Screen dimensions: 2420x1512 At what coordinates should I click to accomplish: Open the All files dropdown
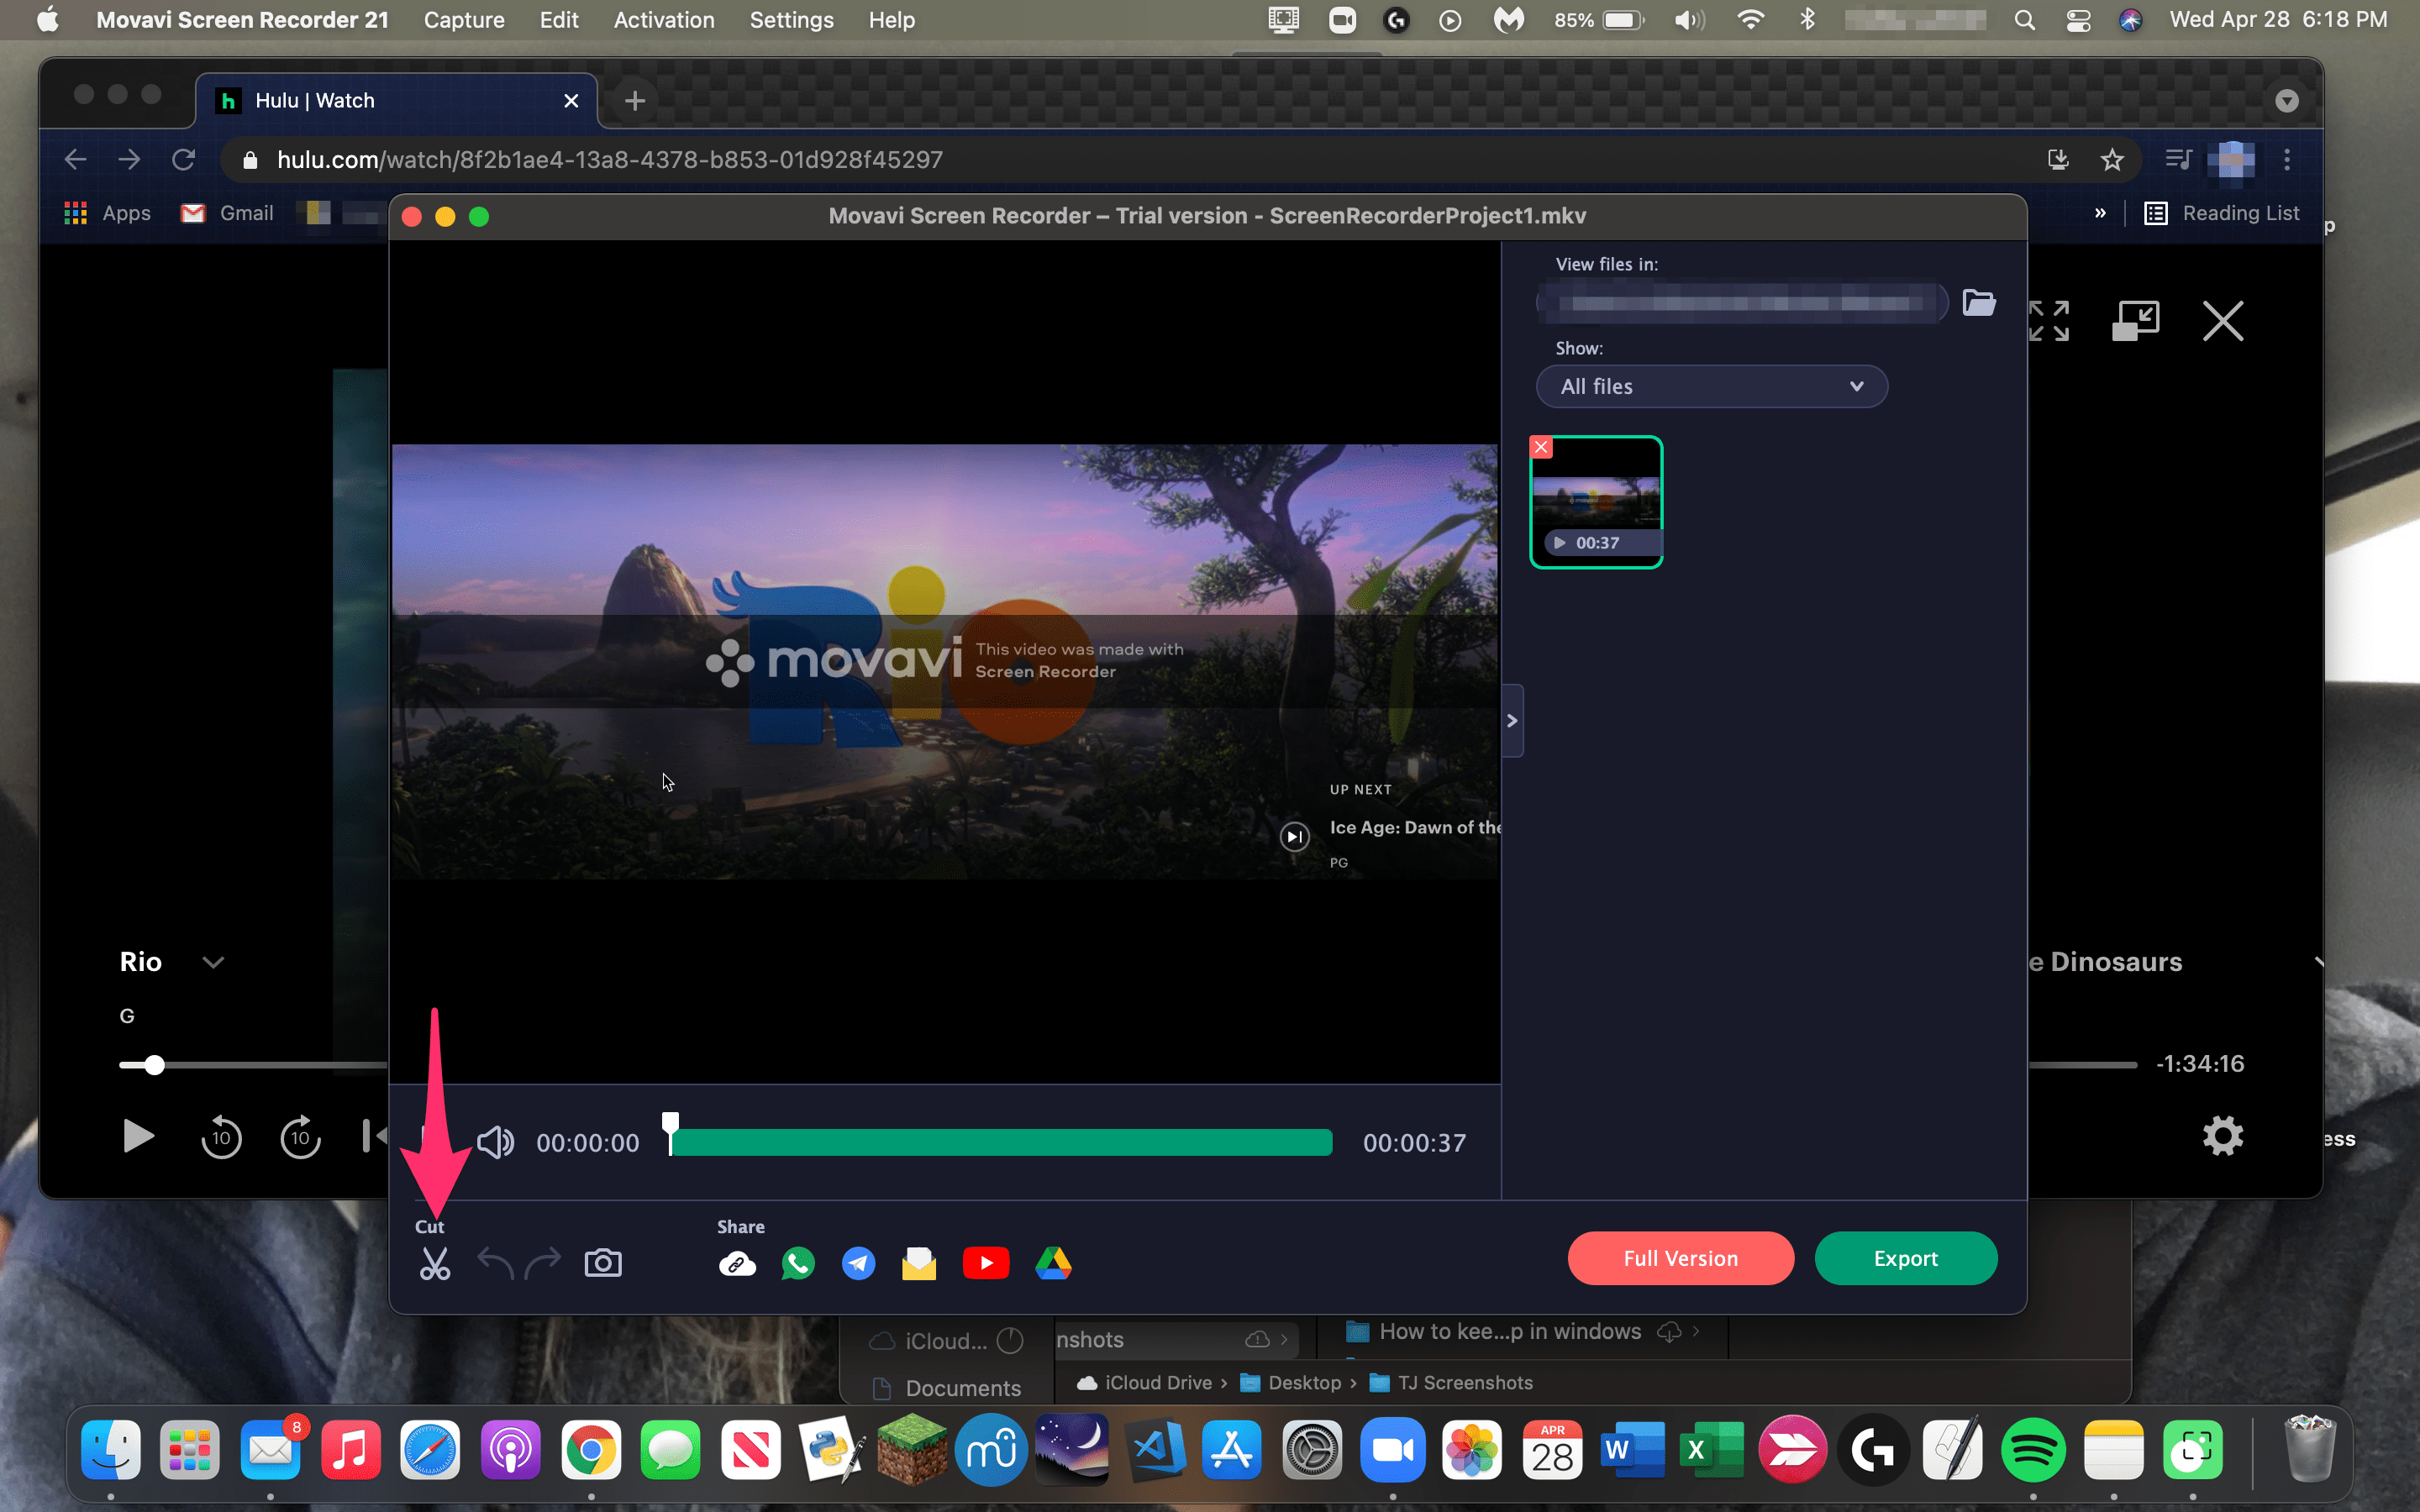pos(1711,387)
